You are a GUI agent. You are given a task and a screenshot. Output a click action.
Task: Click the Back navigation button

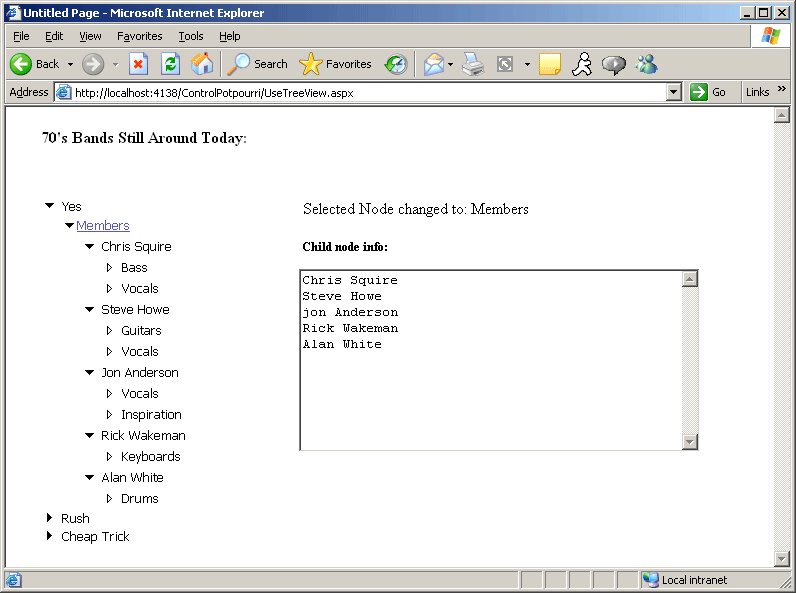[x=35, y=64]
